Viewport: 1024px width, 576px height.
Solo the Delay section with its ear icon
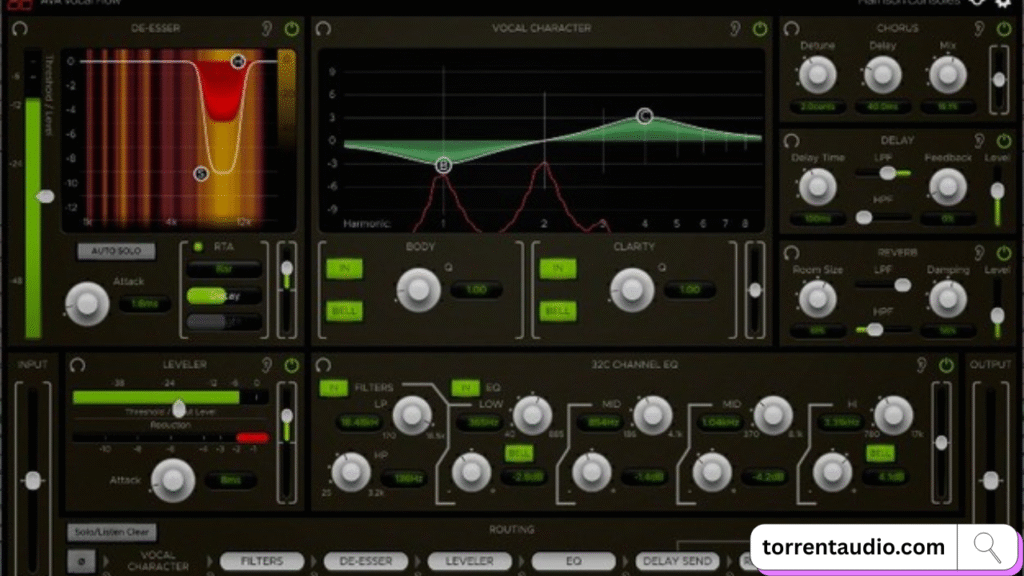[979, 141]
